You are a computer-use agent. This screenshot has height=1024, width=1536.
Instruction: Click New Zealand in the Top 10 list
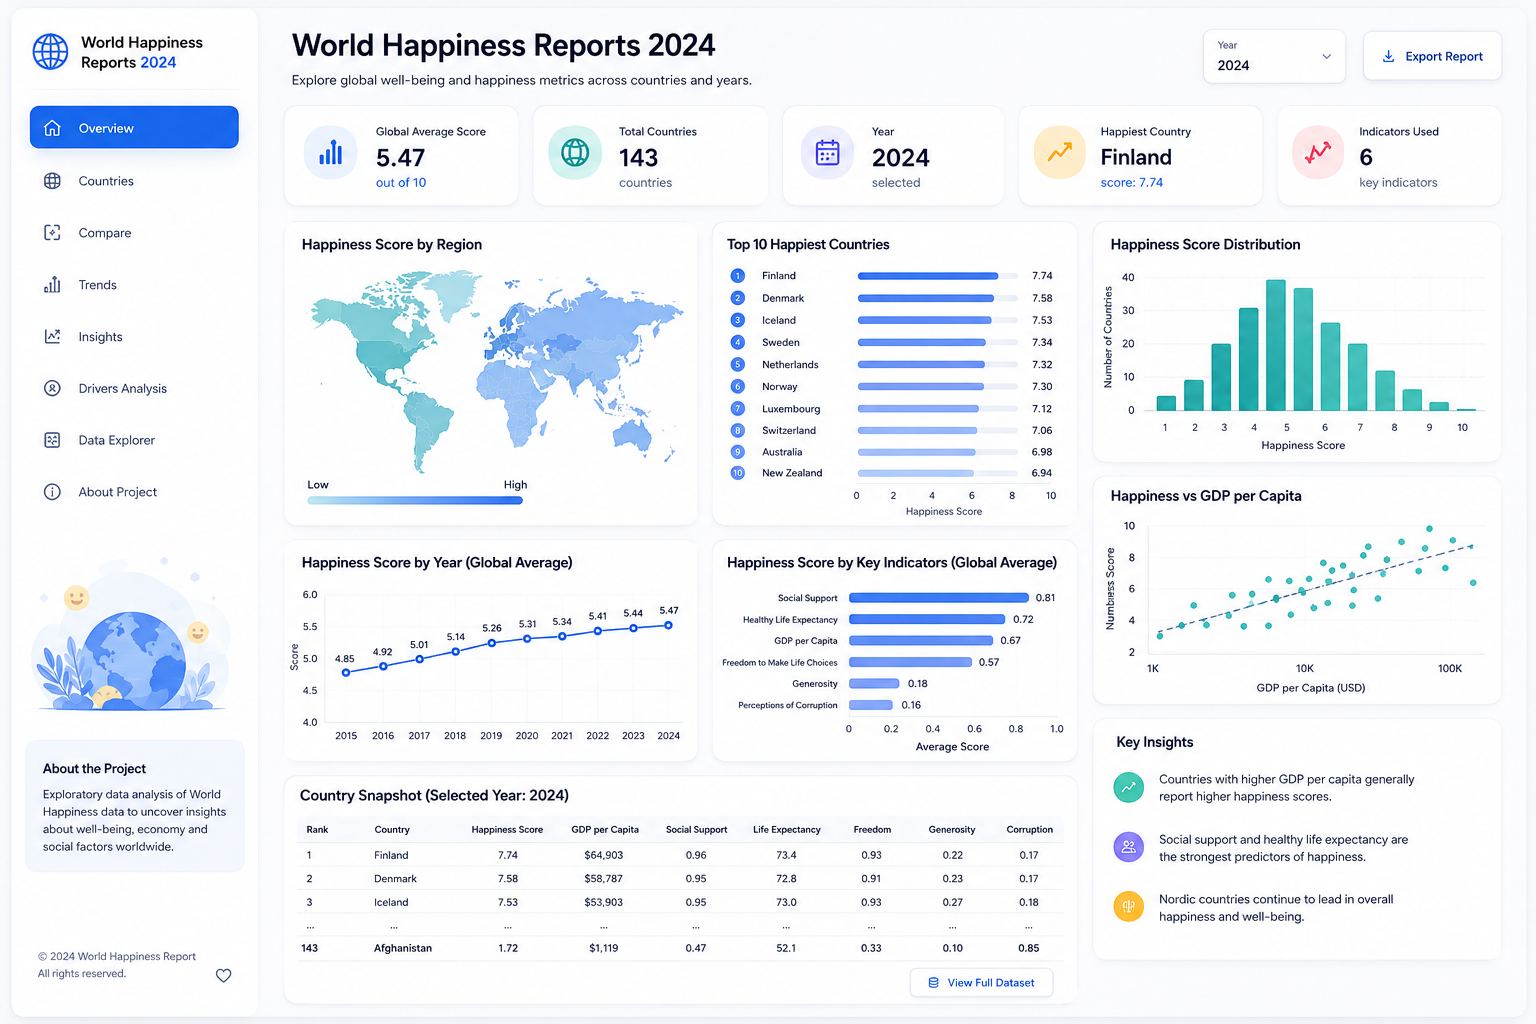(x=792, y=473)
